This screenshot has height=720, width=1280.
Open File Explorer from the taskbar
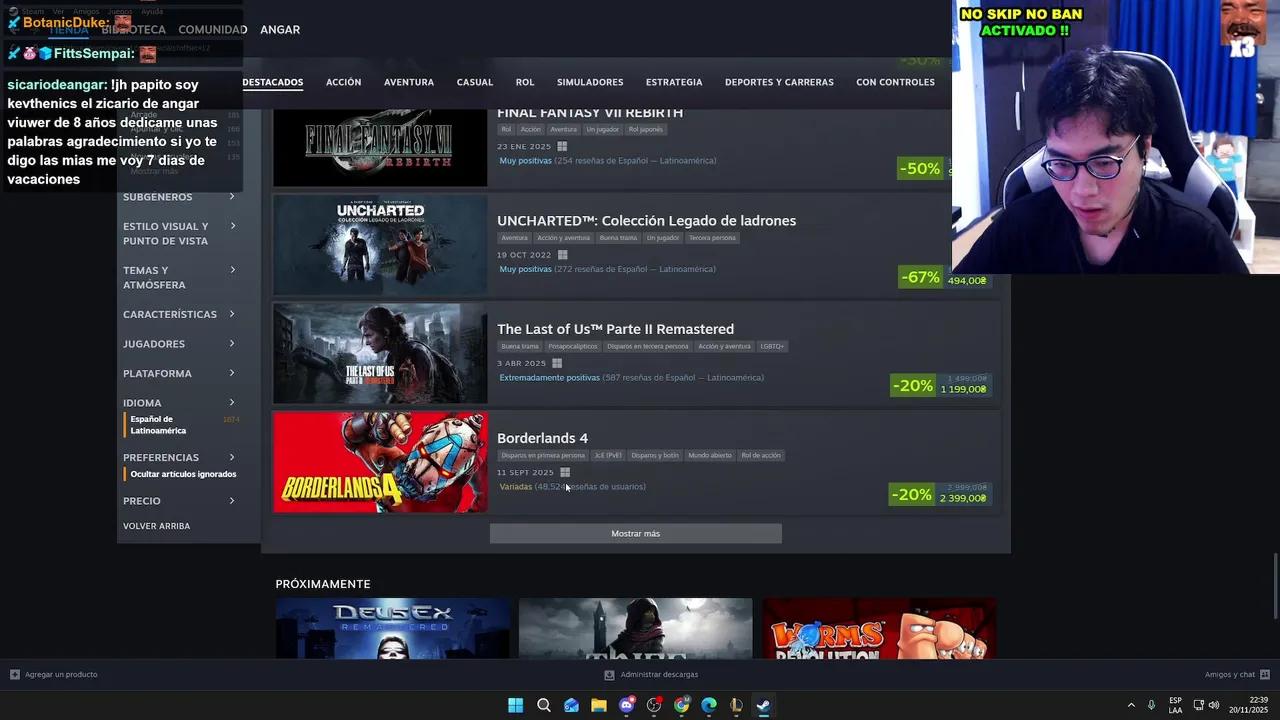(599, 705)
